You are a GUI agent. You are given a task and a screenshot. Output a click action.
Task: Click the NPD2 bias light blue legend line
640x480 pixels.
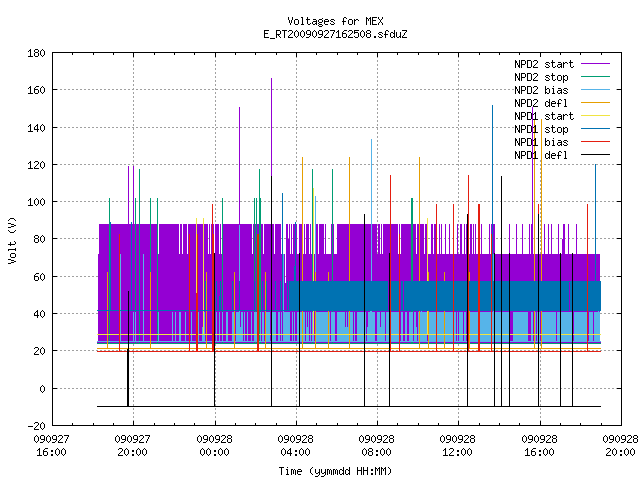[595, 90]
